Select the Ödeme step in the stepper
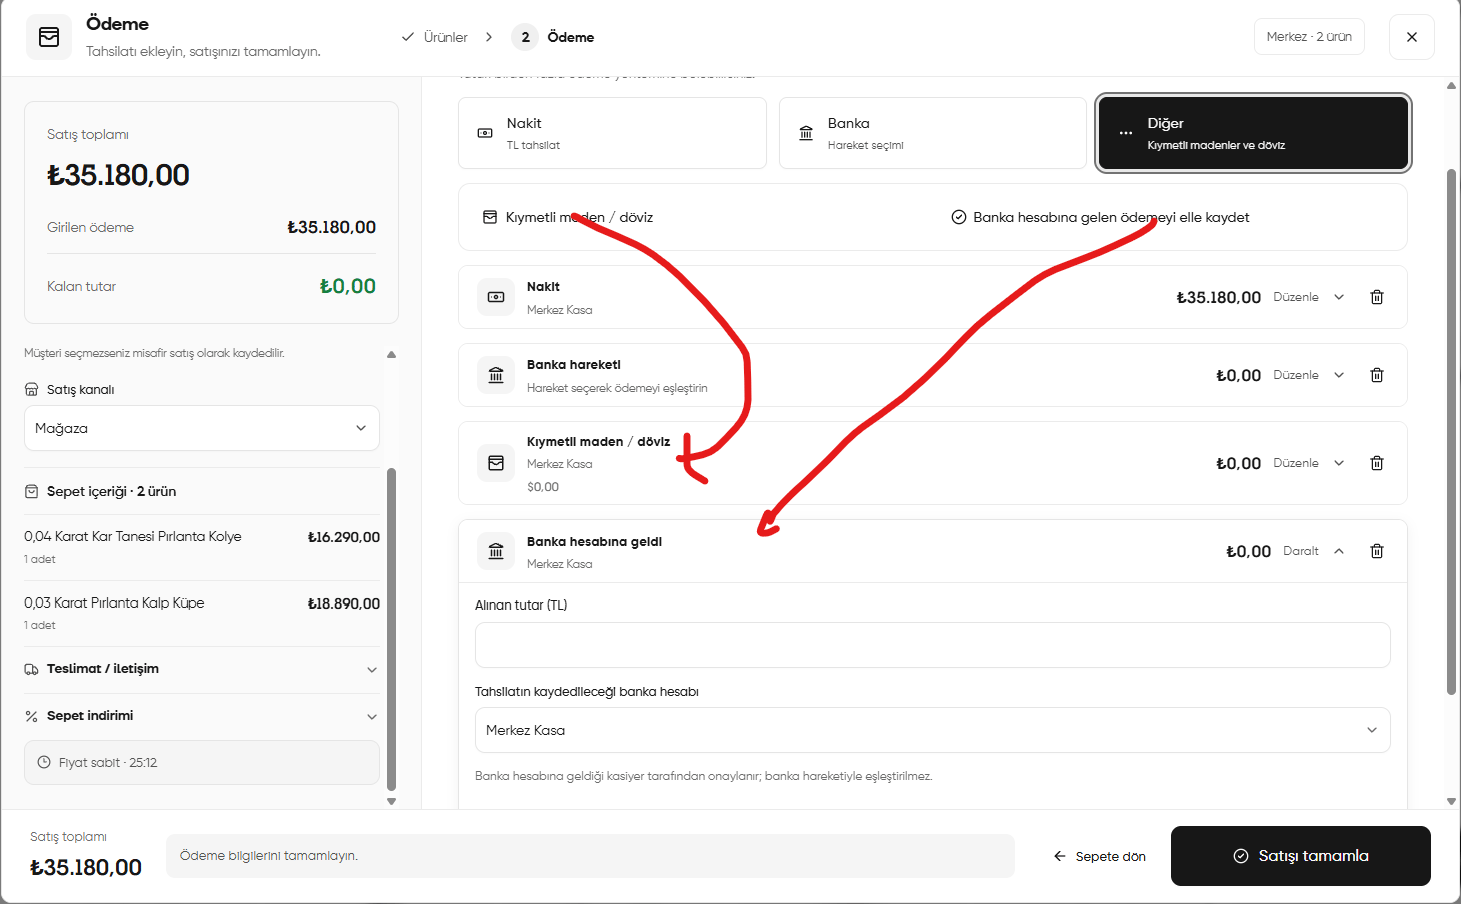This screenshot has height=904, width=1461. coord(553,37)
